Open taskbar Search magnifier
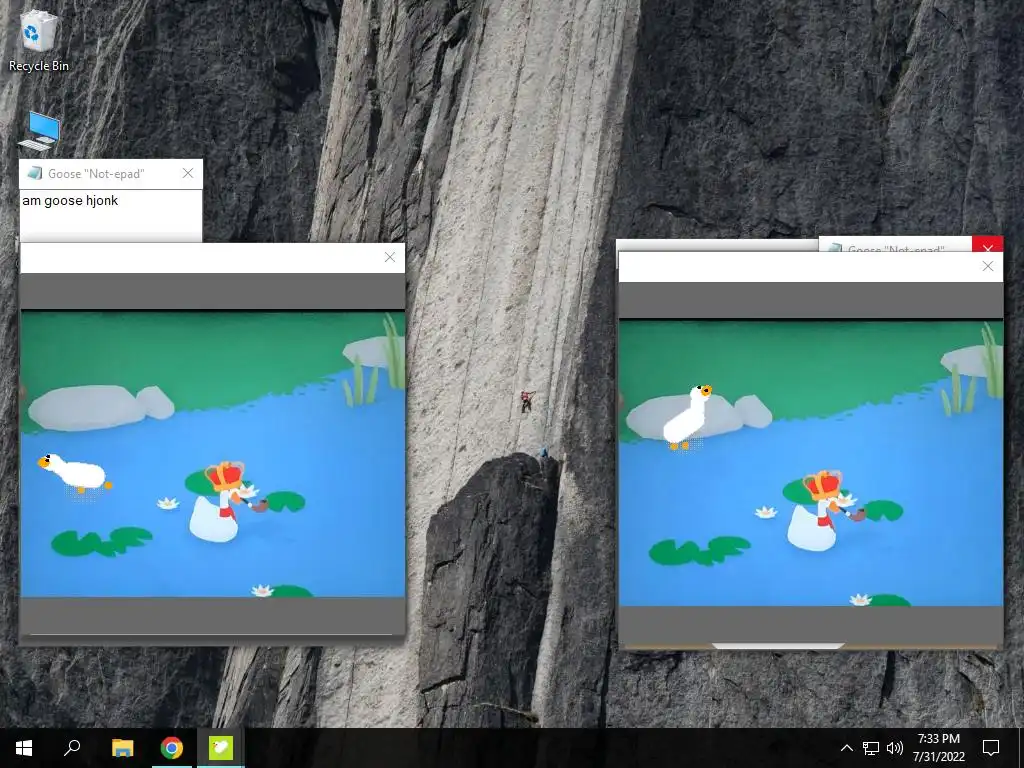The image size is (1024, 768). click(72, 748)
